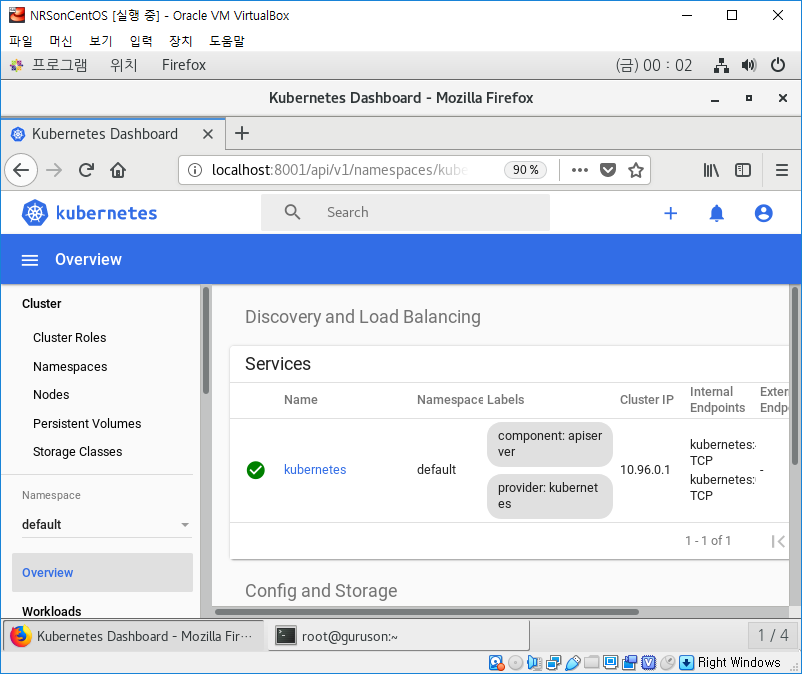Click the Kubernetes logo icon
This screenshot has width=802, height=674.
(x=35, y=213)
